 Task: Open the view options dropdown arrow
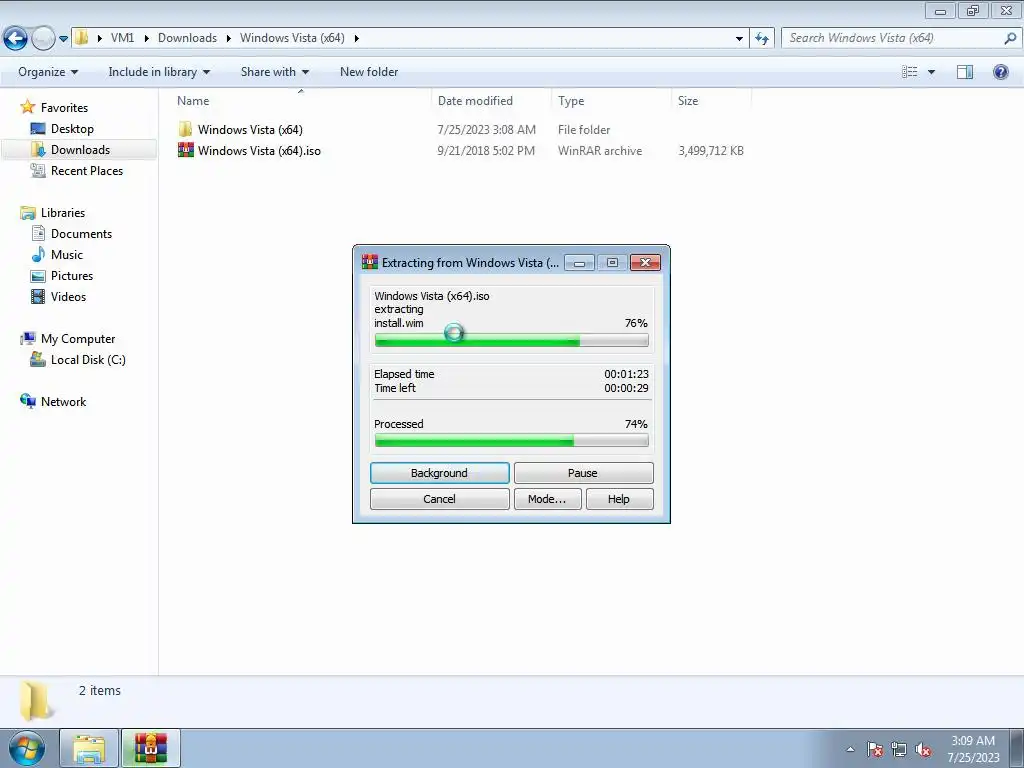tap(931, 72)
